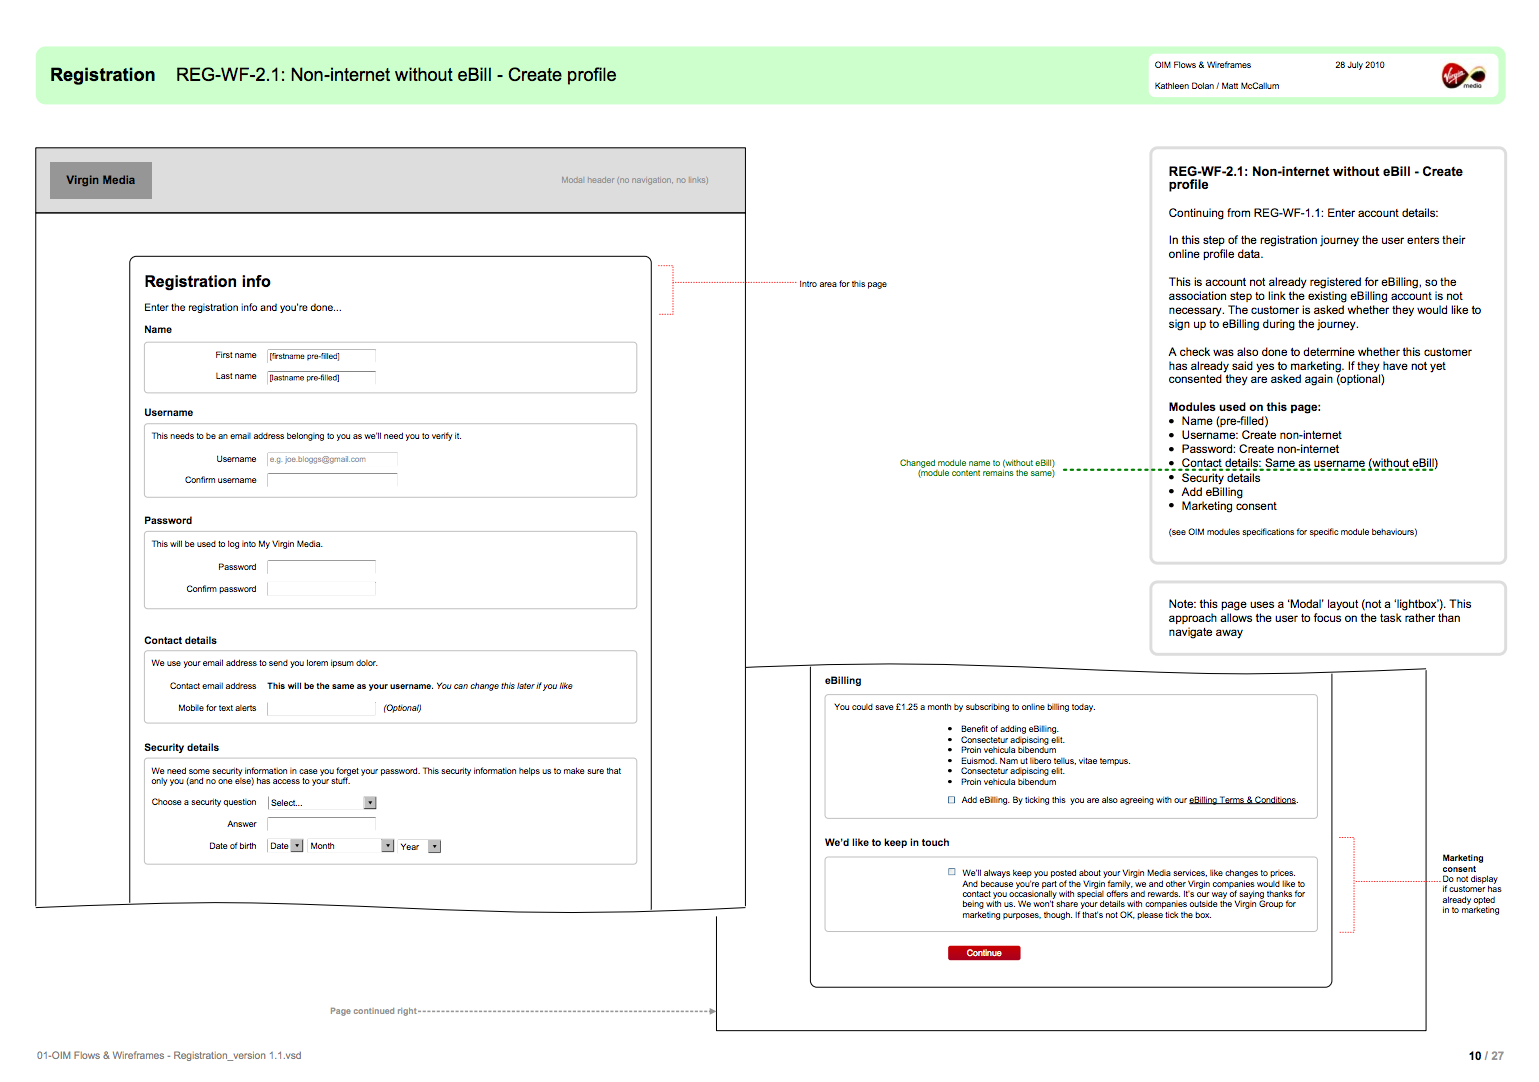Click the 'Registration info' heading
Image resolution: width=1539 pixels, height=1082 pixels.
click(x=207, y=282)
